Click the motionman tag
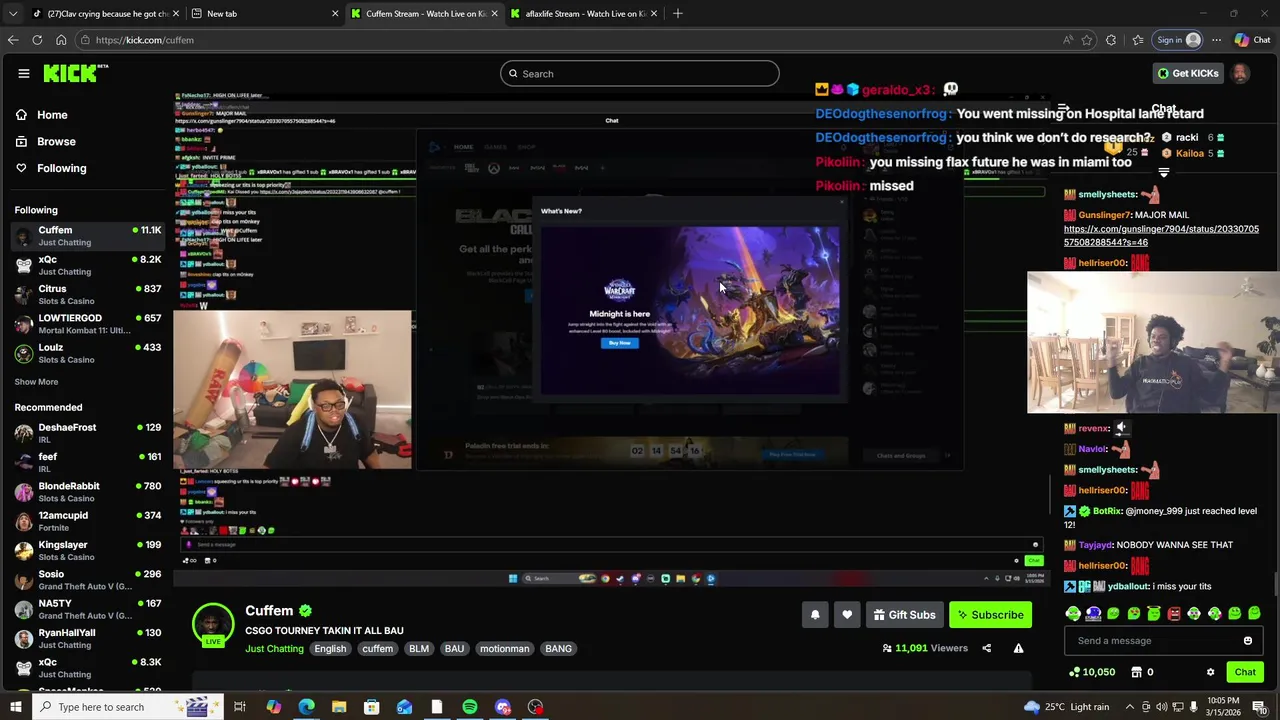Screen dimensions: 1280x720 click(504, 649)
